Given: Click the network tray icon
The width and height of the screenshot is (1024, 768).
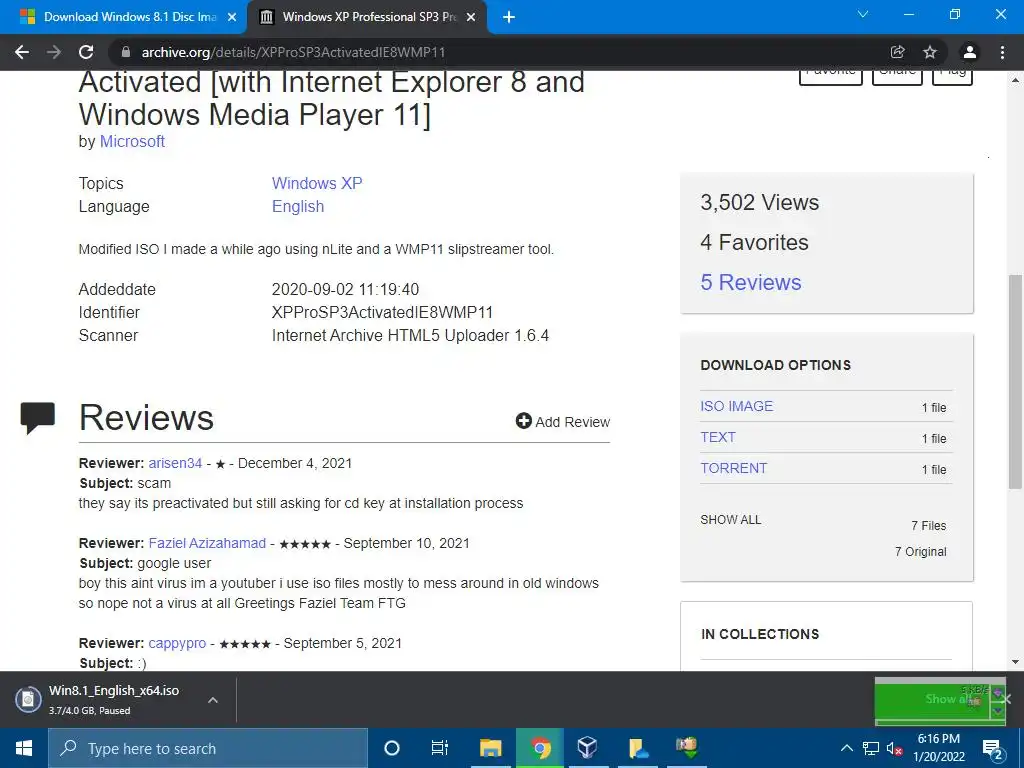Looking at the screenshot, I should click(x=871, y=748).
